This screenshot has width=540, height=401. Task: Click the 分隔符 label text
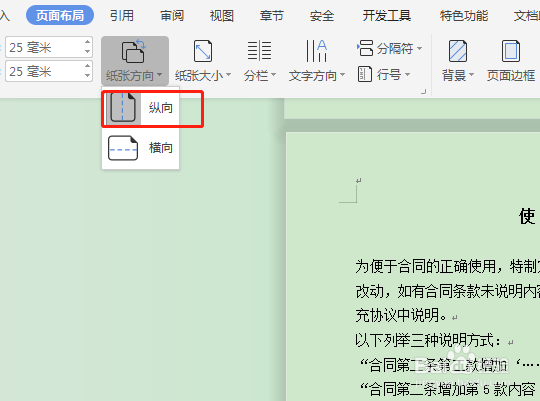395,49
